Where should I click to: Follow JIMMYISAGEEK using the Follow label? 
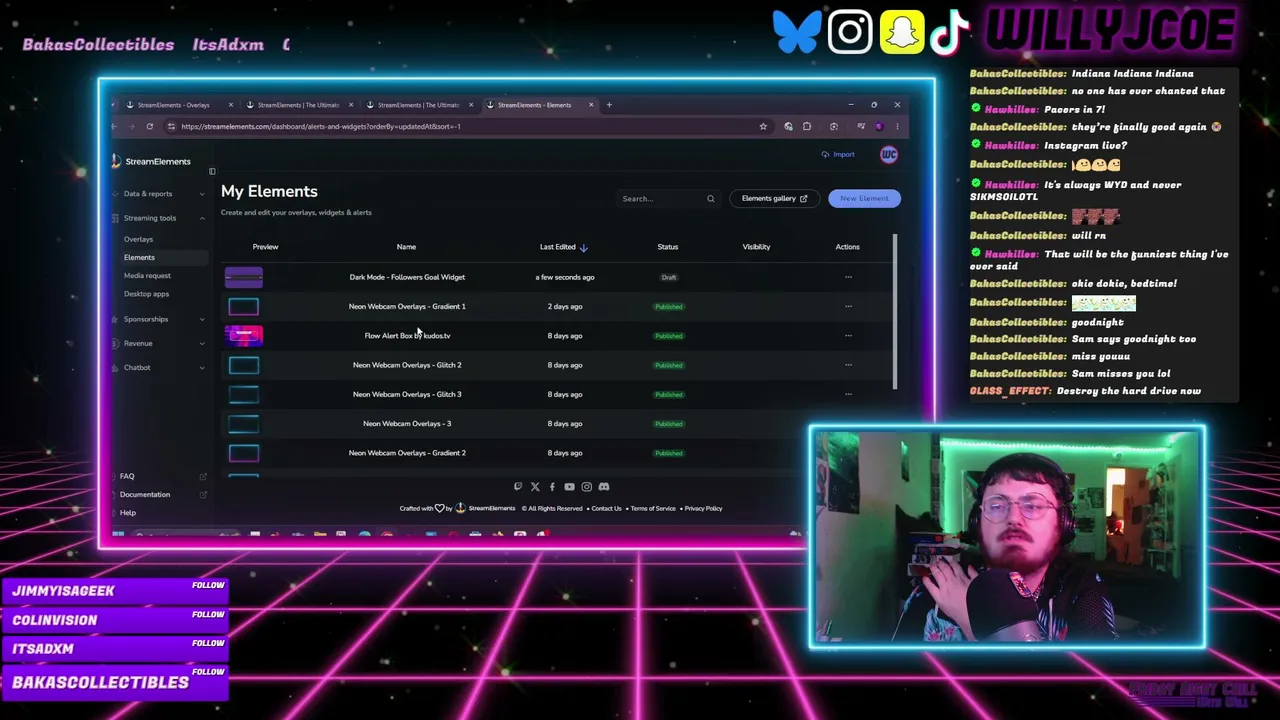point(208,585)
